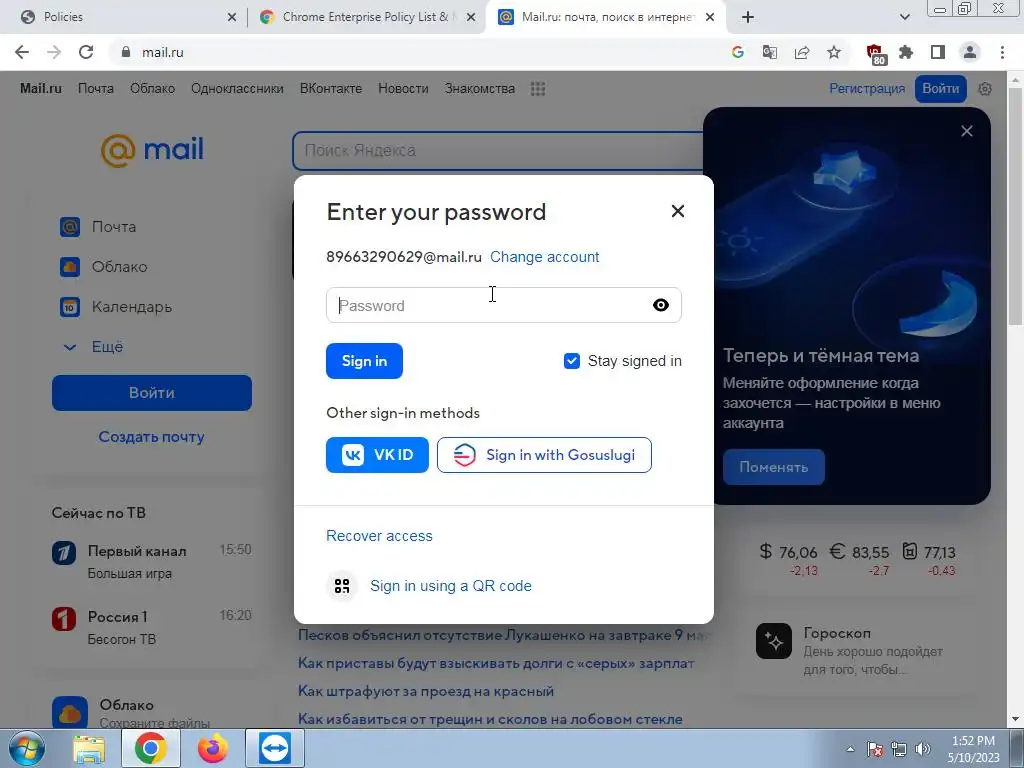This screenshot has height=768, width=1024.
Task: Toggle the Stay signed in checkbox
Action: [x=571, y=361]
